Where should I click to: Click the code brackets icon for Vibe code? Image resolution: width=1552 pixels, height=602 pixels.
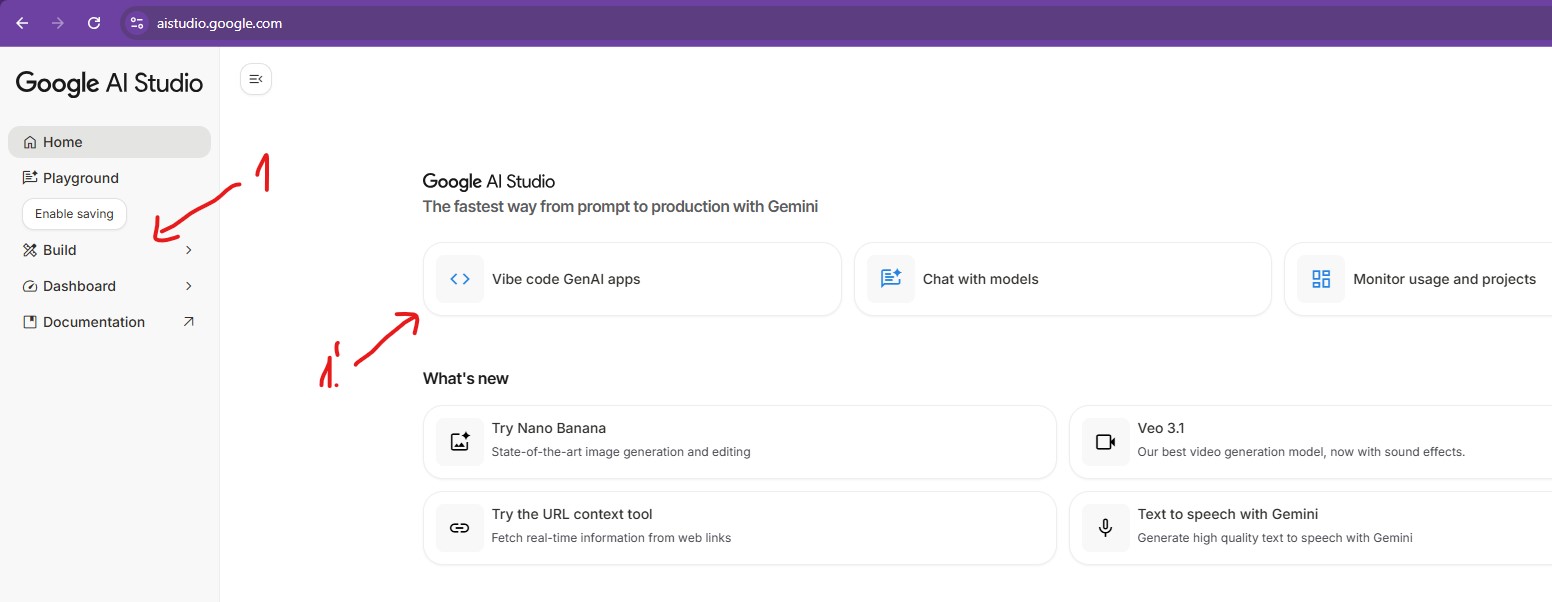(x=460, y=279)
